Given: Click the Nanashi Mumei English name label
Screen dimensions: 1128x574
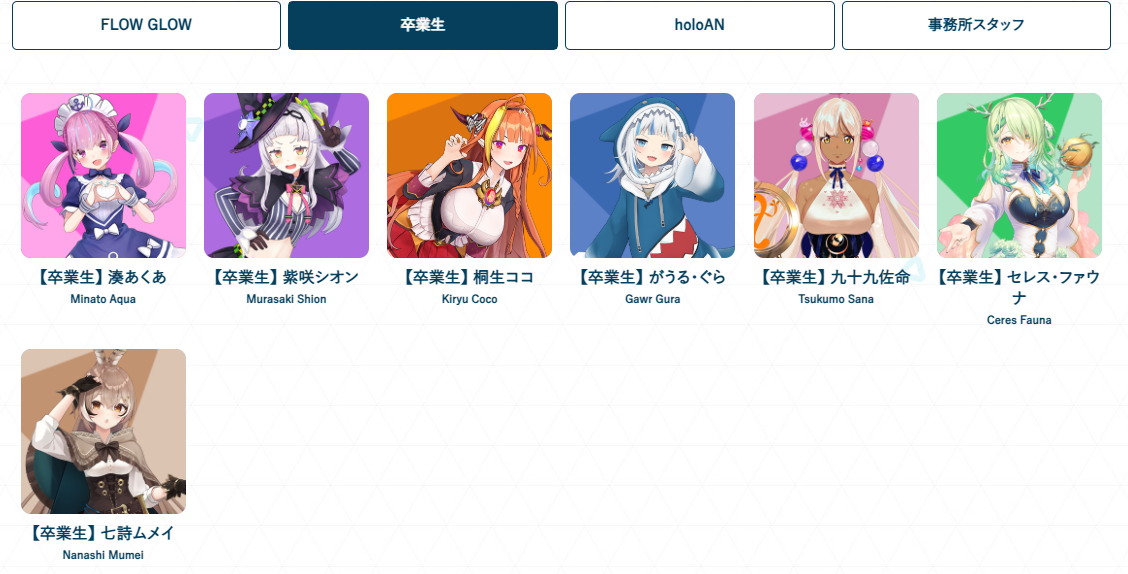Looking at the screenshot, I should [x=103, y=555].
